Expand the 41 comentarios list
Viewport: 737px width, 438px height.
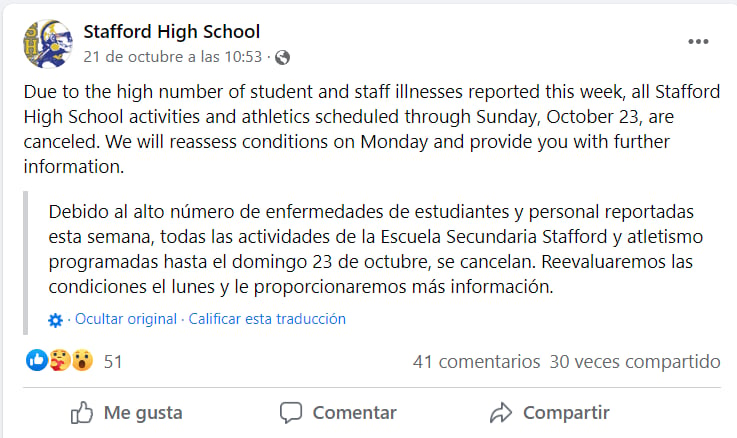tap(477, 362)
